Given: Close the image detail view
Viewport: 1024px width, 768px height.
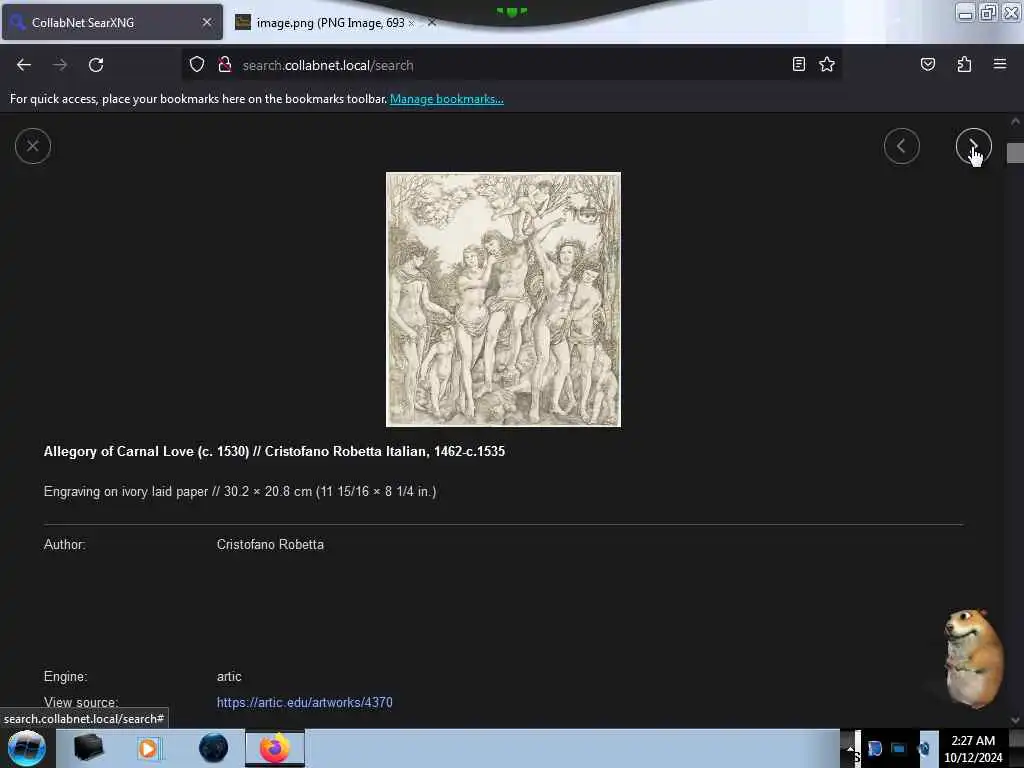Looking at the screenshot, I should pyautogui.click(x=33, y=146).
